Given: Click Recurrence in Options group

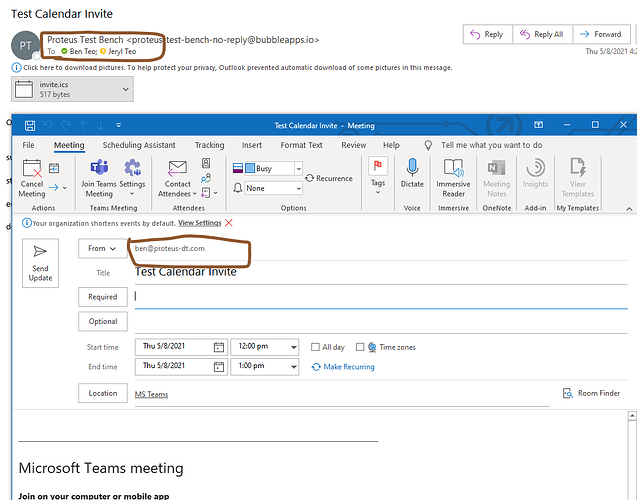Looking at the screenshot, I should (329, 178).
